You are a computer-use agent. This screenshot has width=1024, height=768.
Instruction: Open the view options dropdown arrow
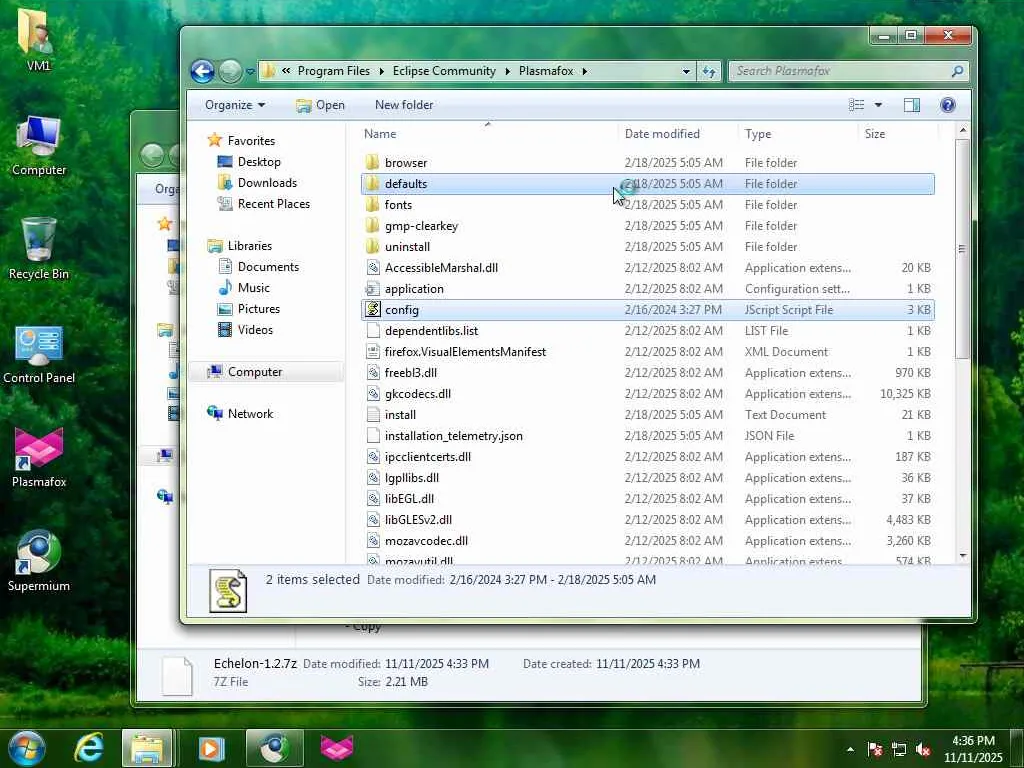point(878,105)
